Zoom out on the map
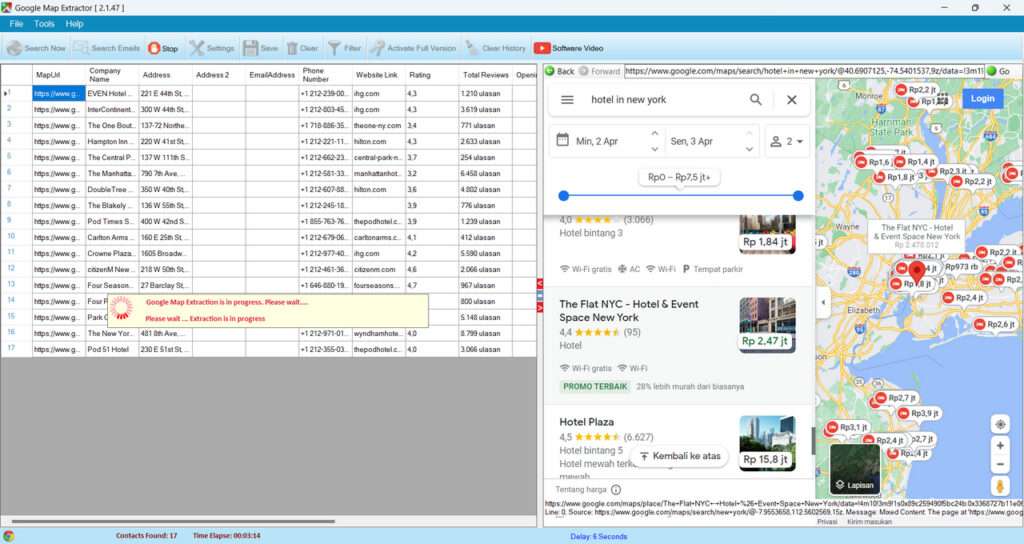This screenshot has width=1024, height=544. coord(1000,465)
